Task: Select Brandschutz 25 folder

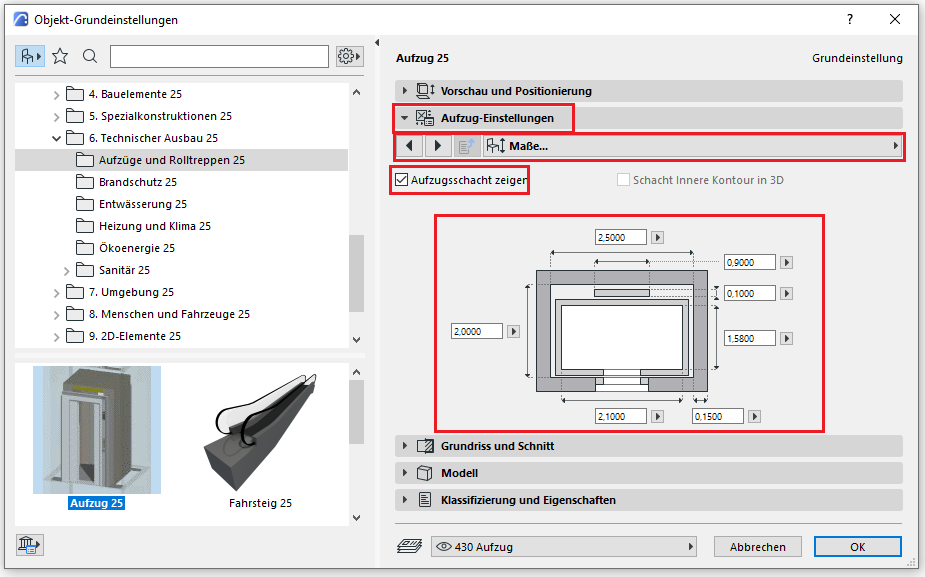Action: click(137, 182)
